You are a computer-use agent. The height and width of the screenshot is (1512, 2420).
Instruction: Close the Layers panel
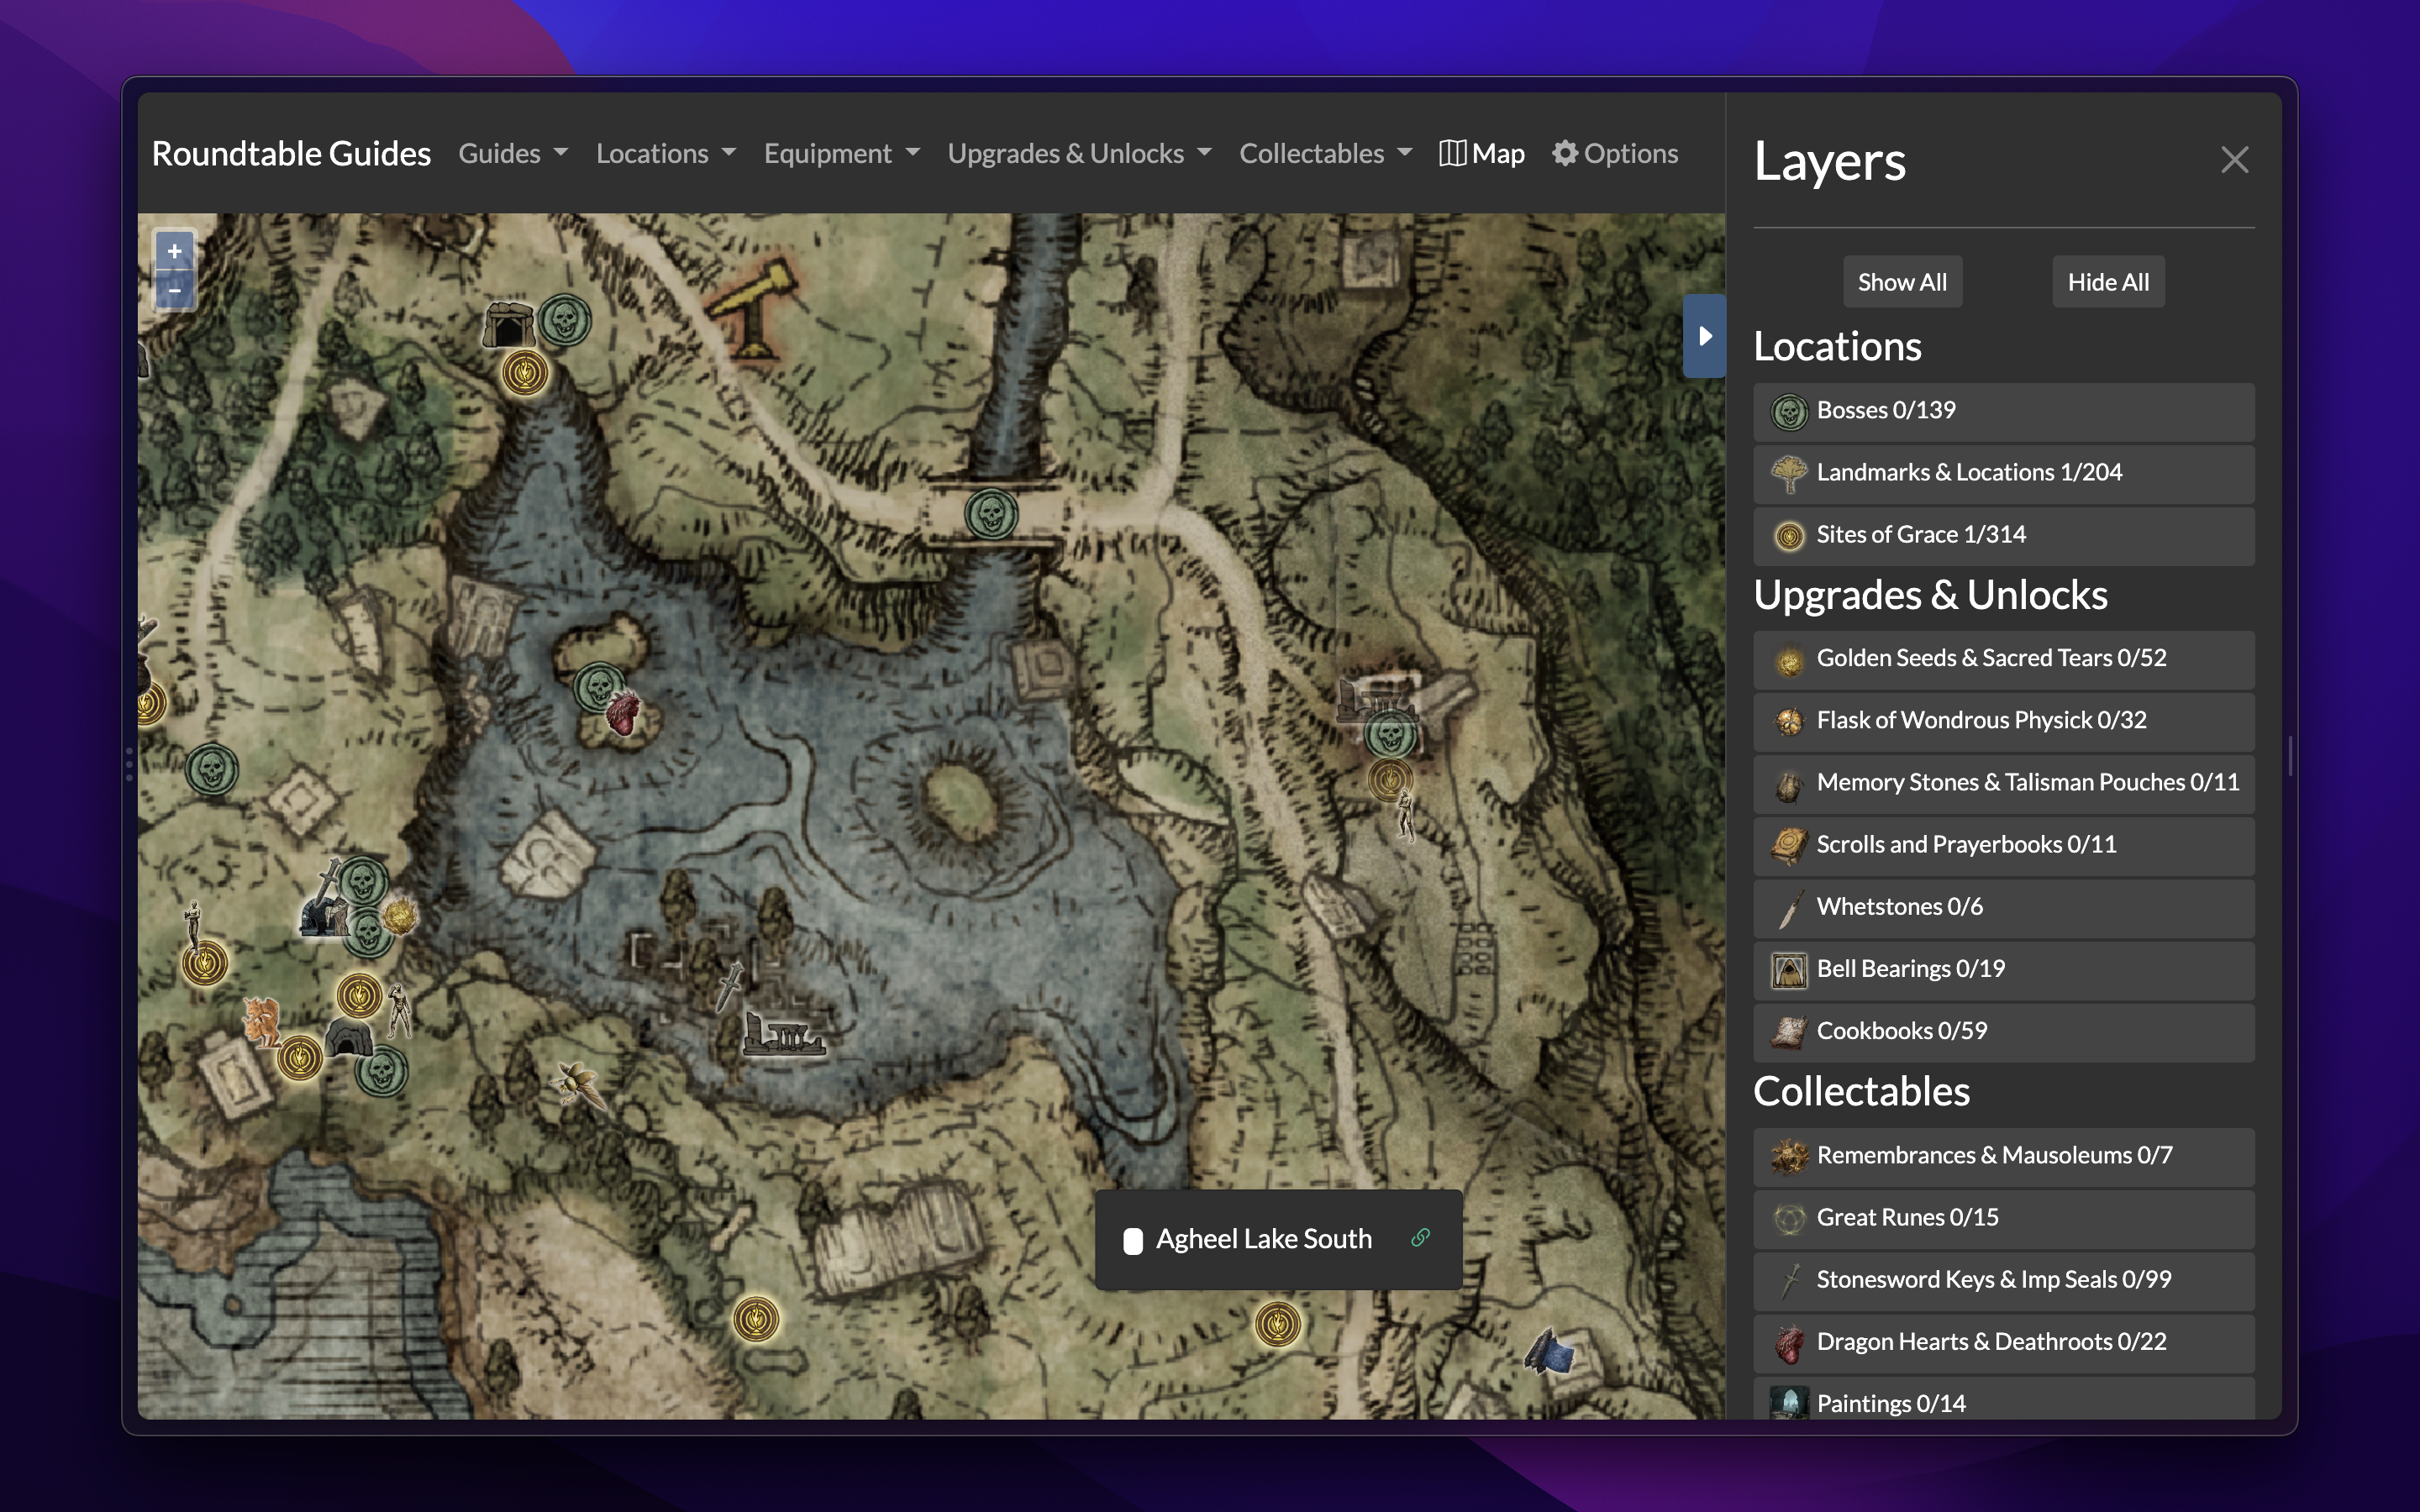pos(2234,160)
